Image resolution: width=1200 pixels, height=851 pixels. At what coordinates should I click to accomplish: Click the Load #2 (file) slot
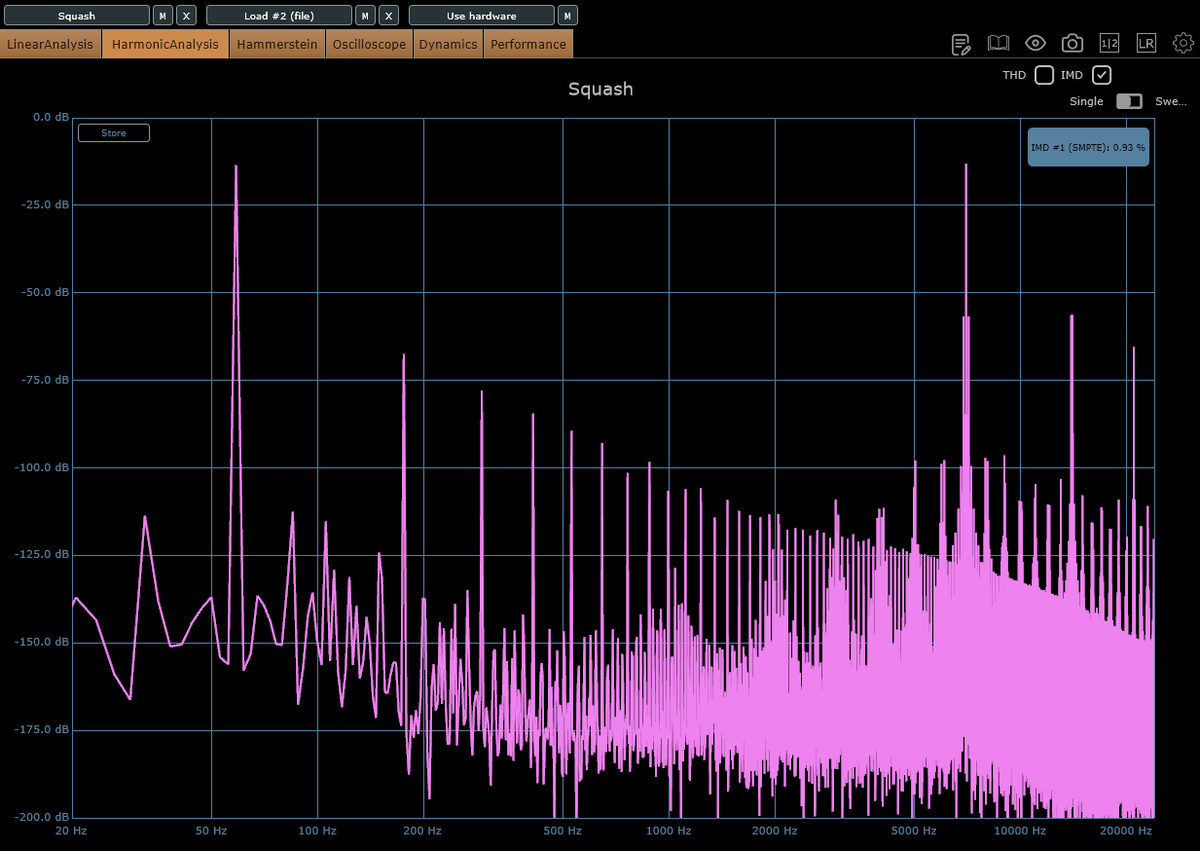(279, 16)
